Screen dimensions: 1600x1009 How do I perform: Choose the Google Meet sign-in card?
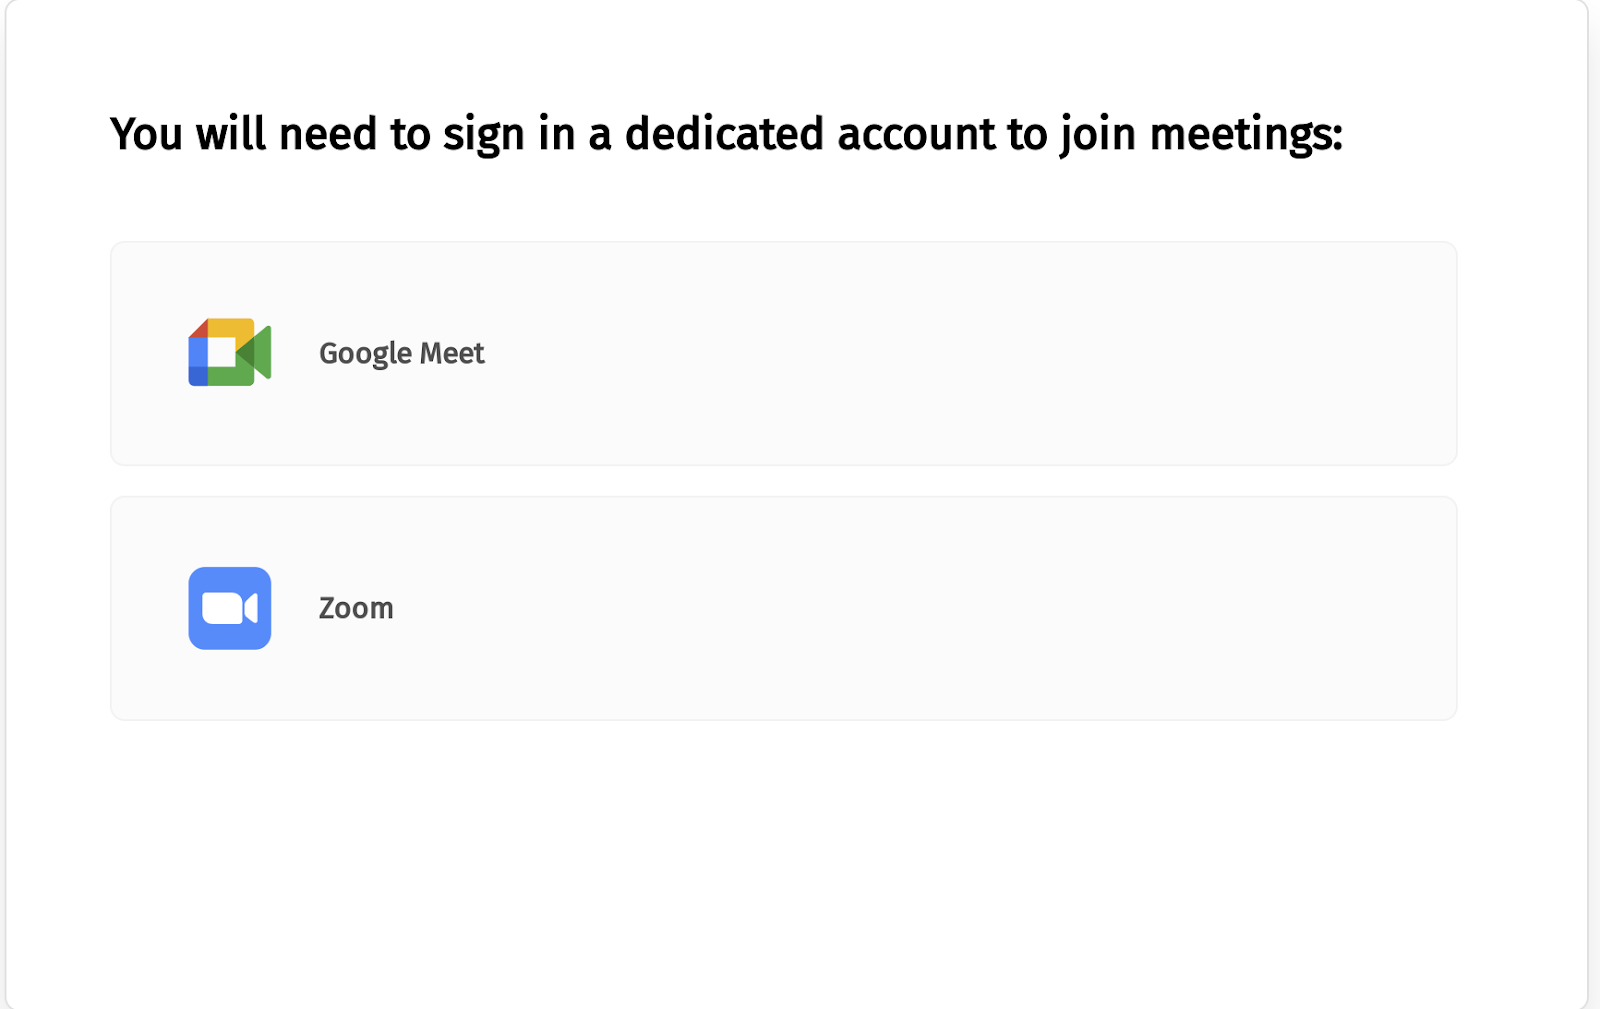pyautogui.click(x=783, y=353)
